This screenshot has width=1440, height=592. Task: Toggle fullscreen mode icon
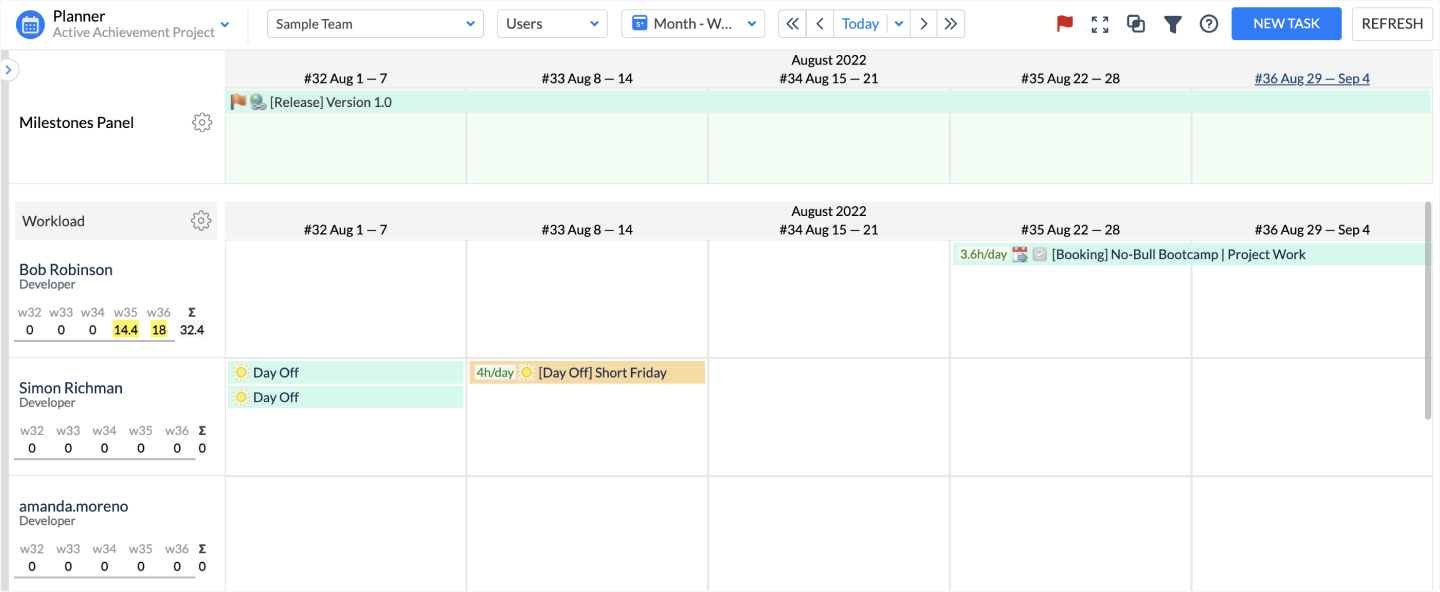tap(1100, 24)
